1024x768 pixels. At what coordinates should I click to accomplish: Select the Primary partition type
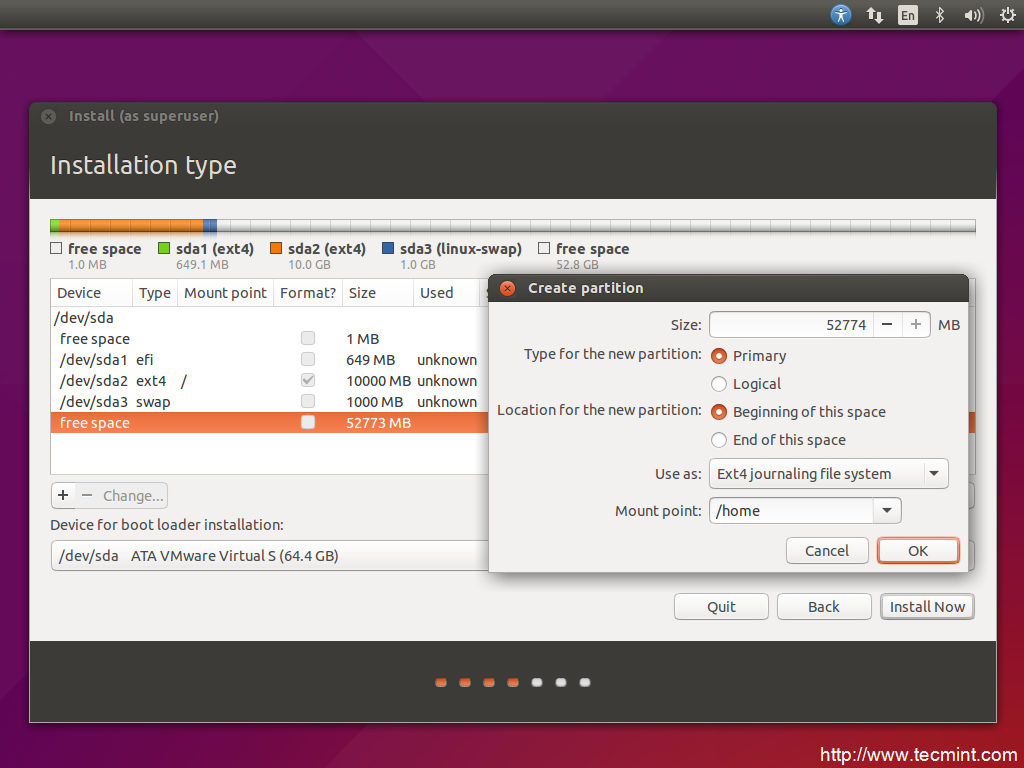(x=719, y=356)
